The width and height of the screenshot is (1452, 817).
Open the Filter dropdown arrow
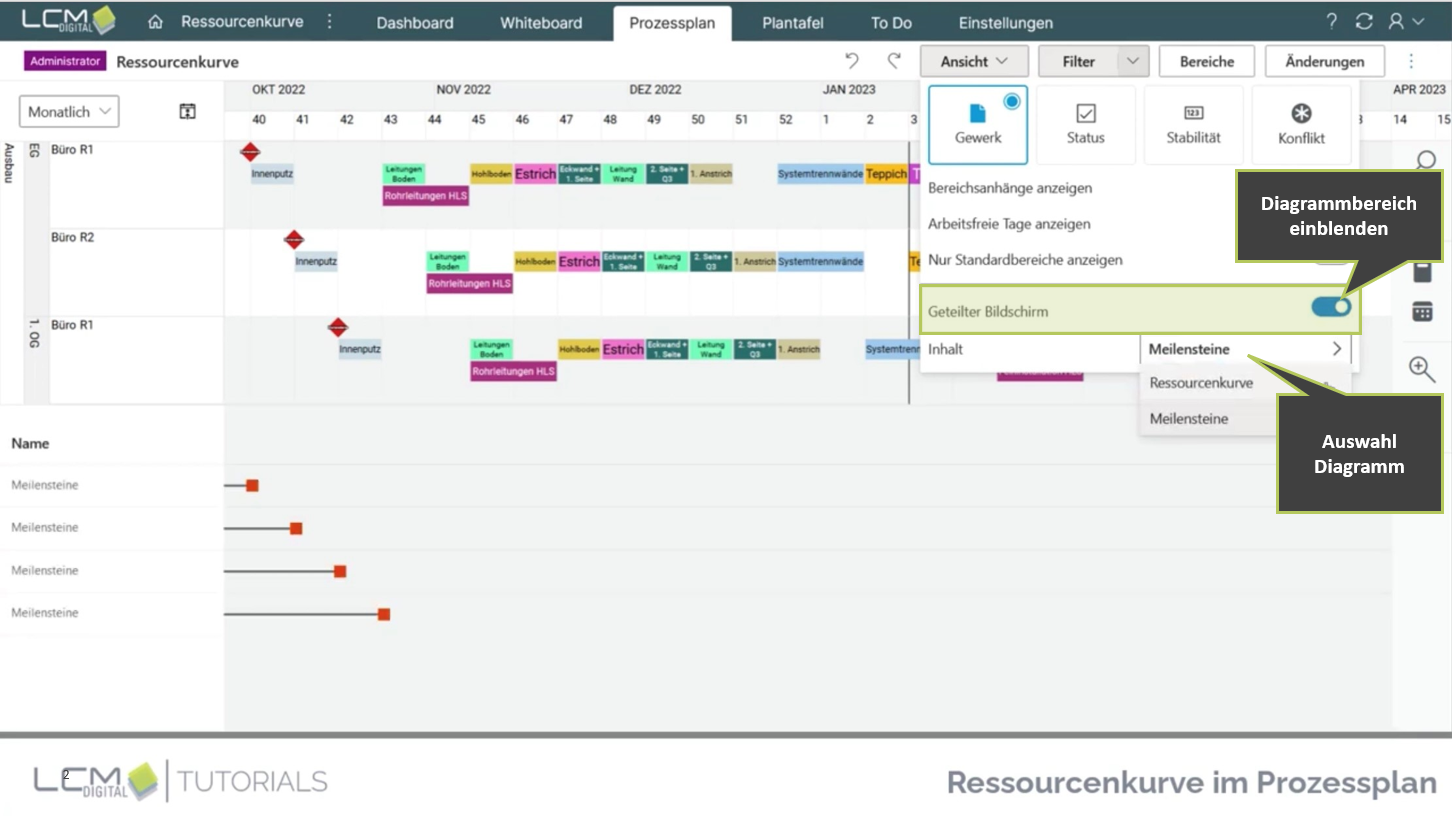point(1132,61)
